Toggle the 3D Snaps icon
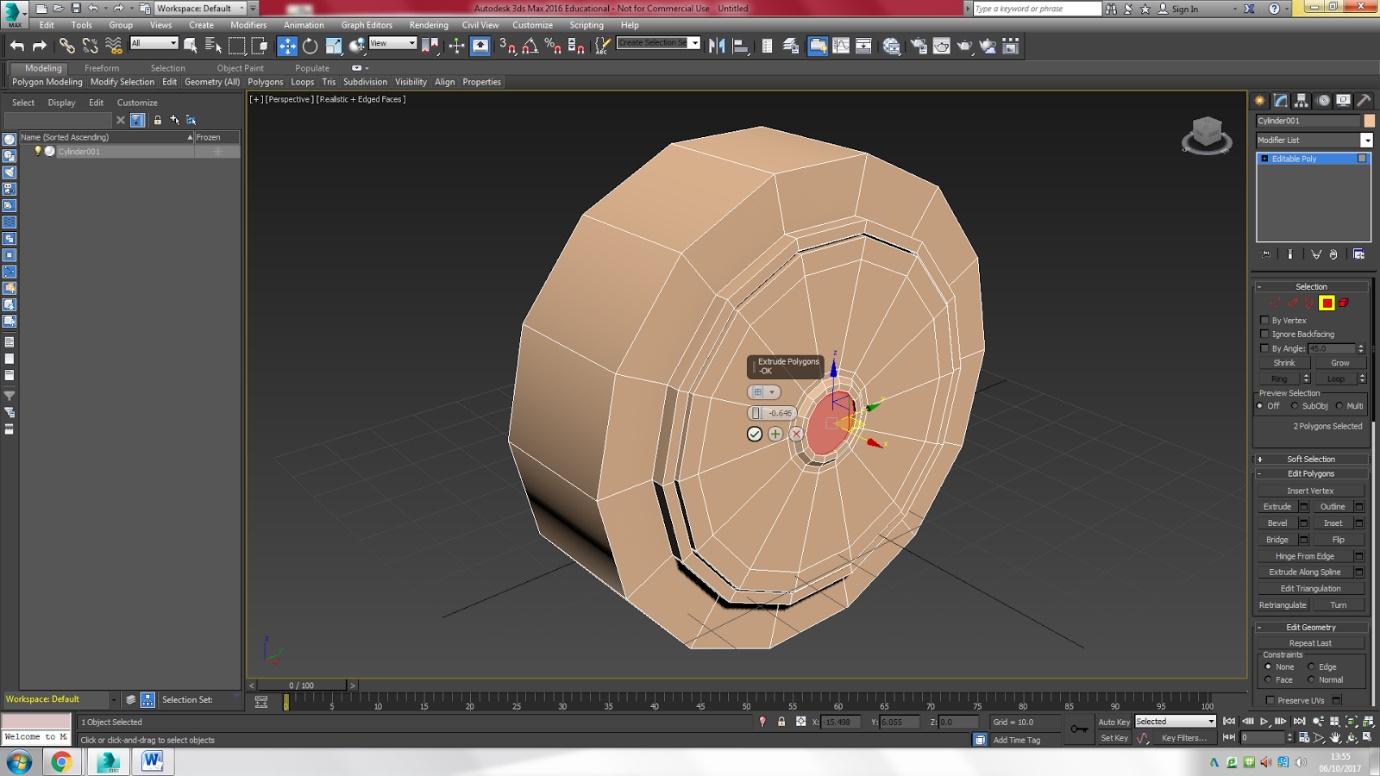The width and height of the screenshot is (1380, 776). point(507,46)
